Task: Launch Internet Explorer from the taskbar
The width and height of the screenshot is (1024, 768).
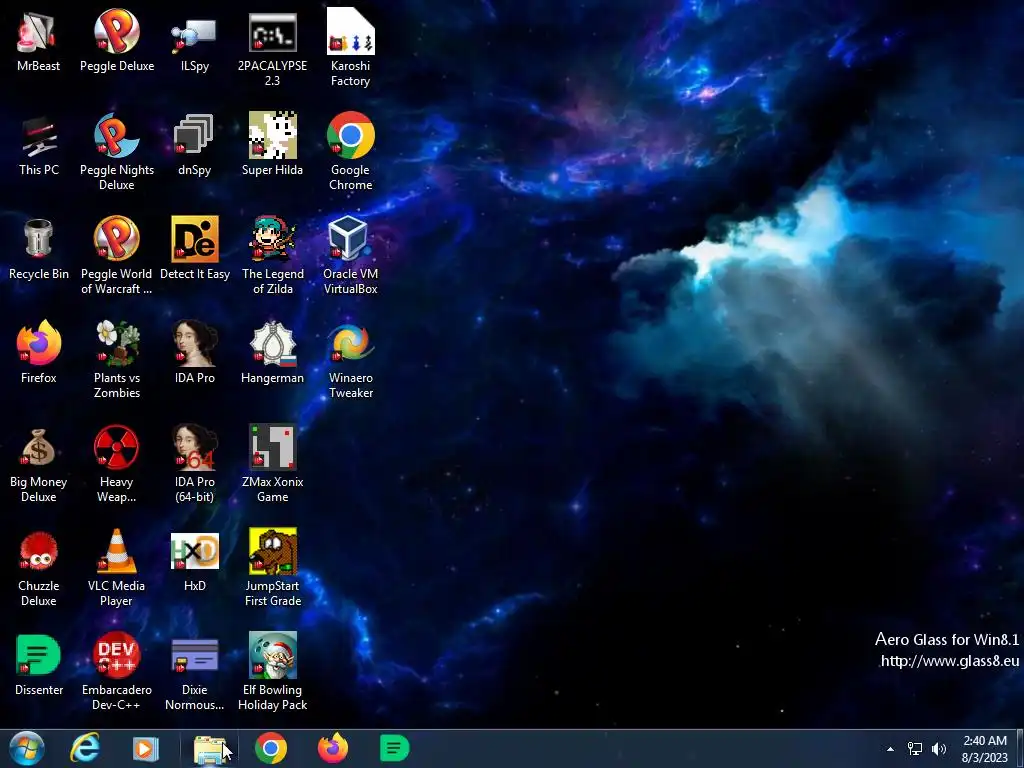Action: click(85, 748)
